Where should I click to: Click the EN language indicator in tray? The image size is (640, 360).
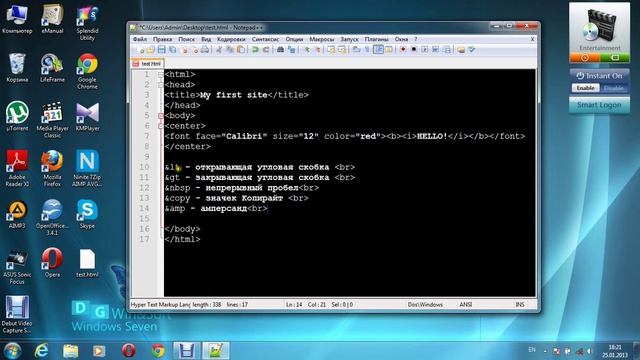[x=532, y=350]
